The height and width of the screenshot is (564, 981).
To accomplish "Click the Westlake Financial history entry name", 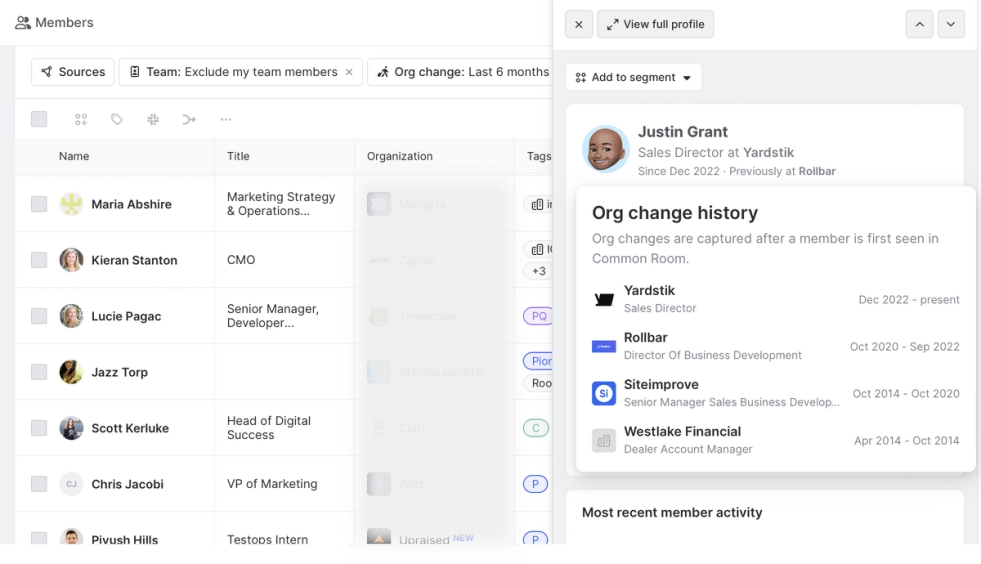I will (682, 431).
